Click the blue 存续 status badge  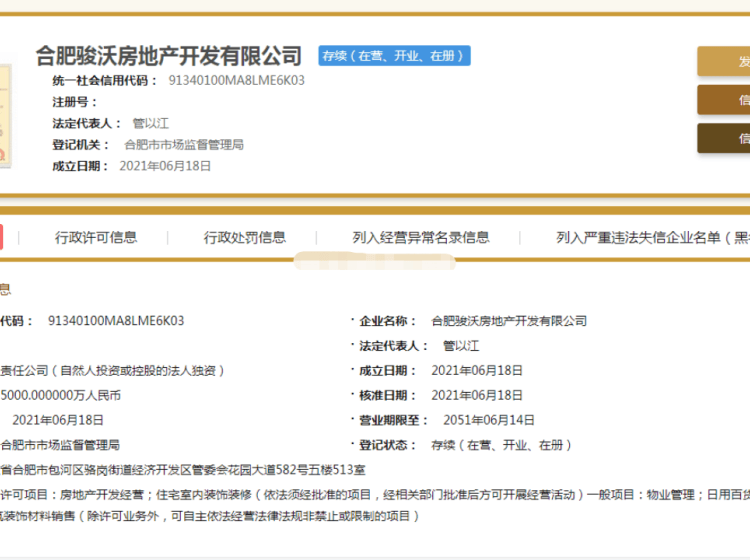tap(394, 56)
